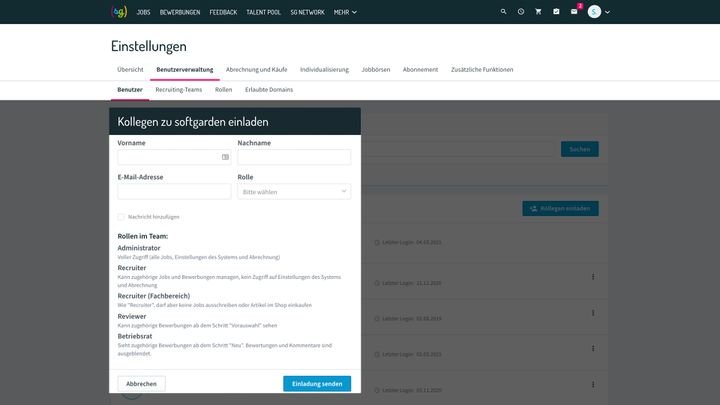Select the Rollen sub-tab
This screenshot has height=405, width=720.
point(223,90)
